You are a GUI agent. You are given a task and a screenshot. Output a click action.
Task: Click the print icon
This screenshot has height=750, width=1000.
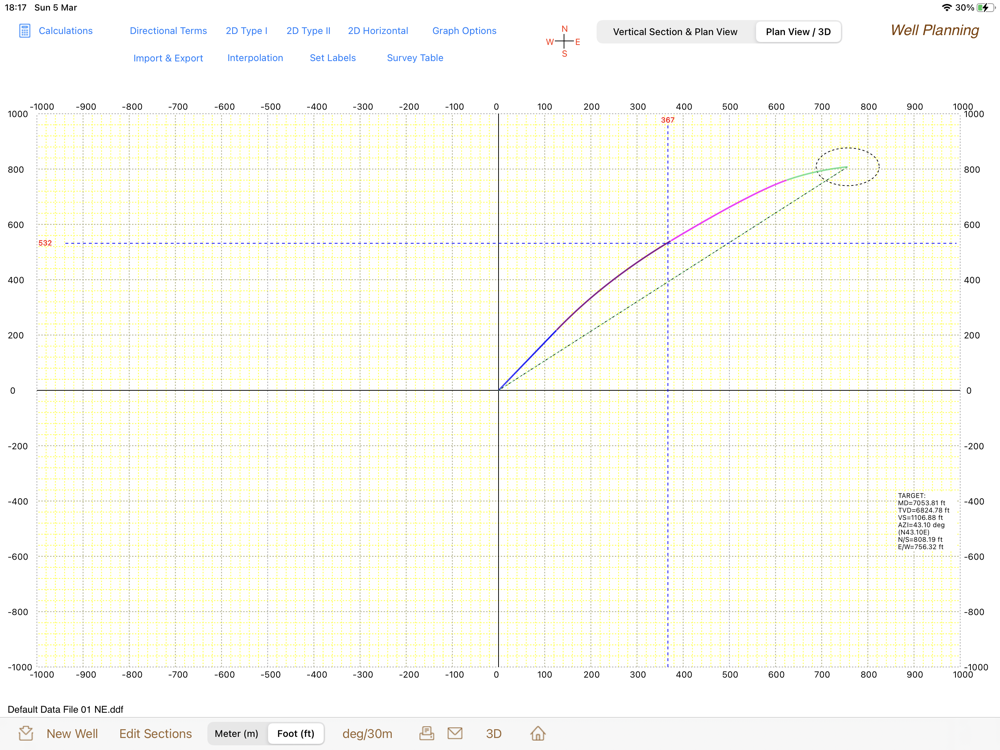pos(427,733)
